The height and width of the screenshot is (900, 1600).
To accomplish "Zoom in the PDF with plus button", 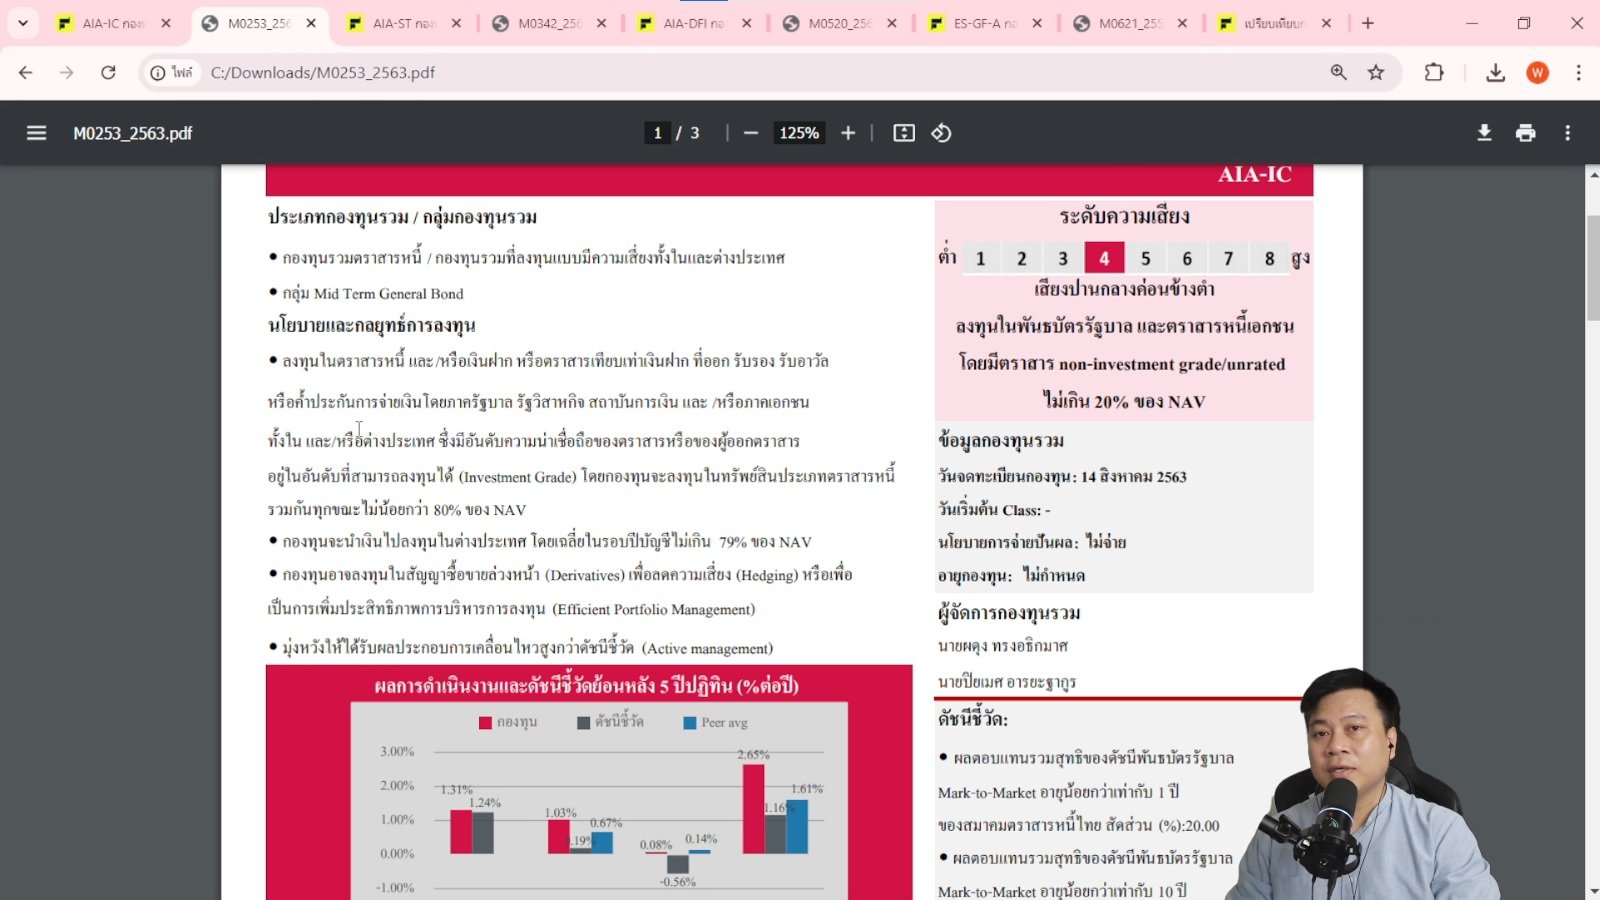I will 848,133.
